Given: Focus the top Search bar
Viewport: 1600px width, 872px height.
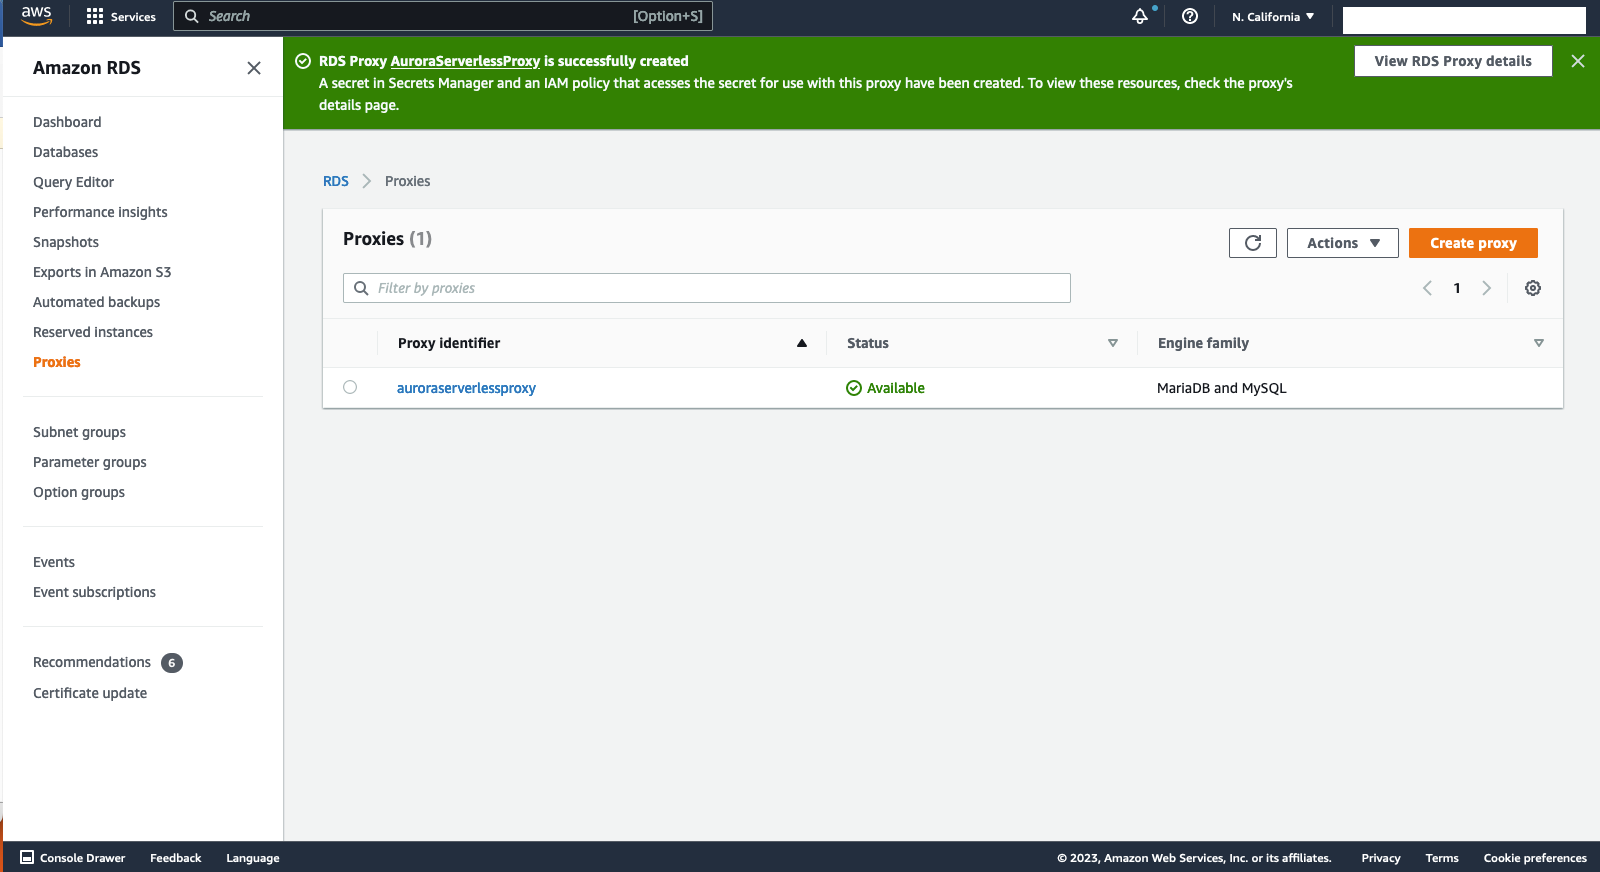Looking at the screenshot, I should click(443, 16).
